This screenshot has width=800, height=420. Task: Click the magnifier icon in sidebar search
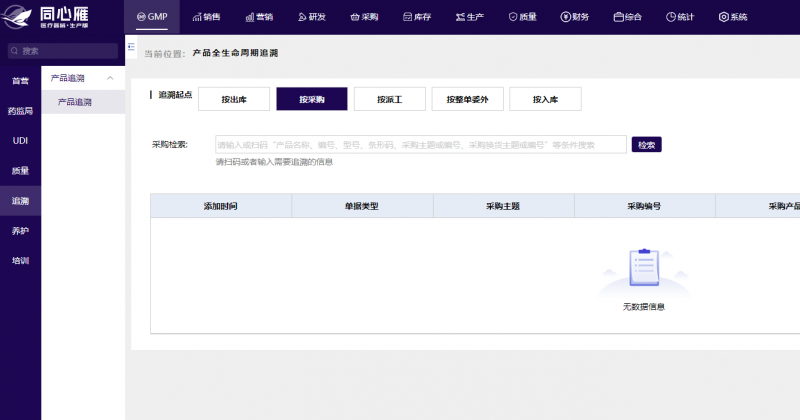tap(14, 51)
